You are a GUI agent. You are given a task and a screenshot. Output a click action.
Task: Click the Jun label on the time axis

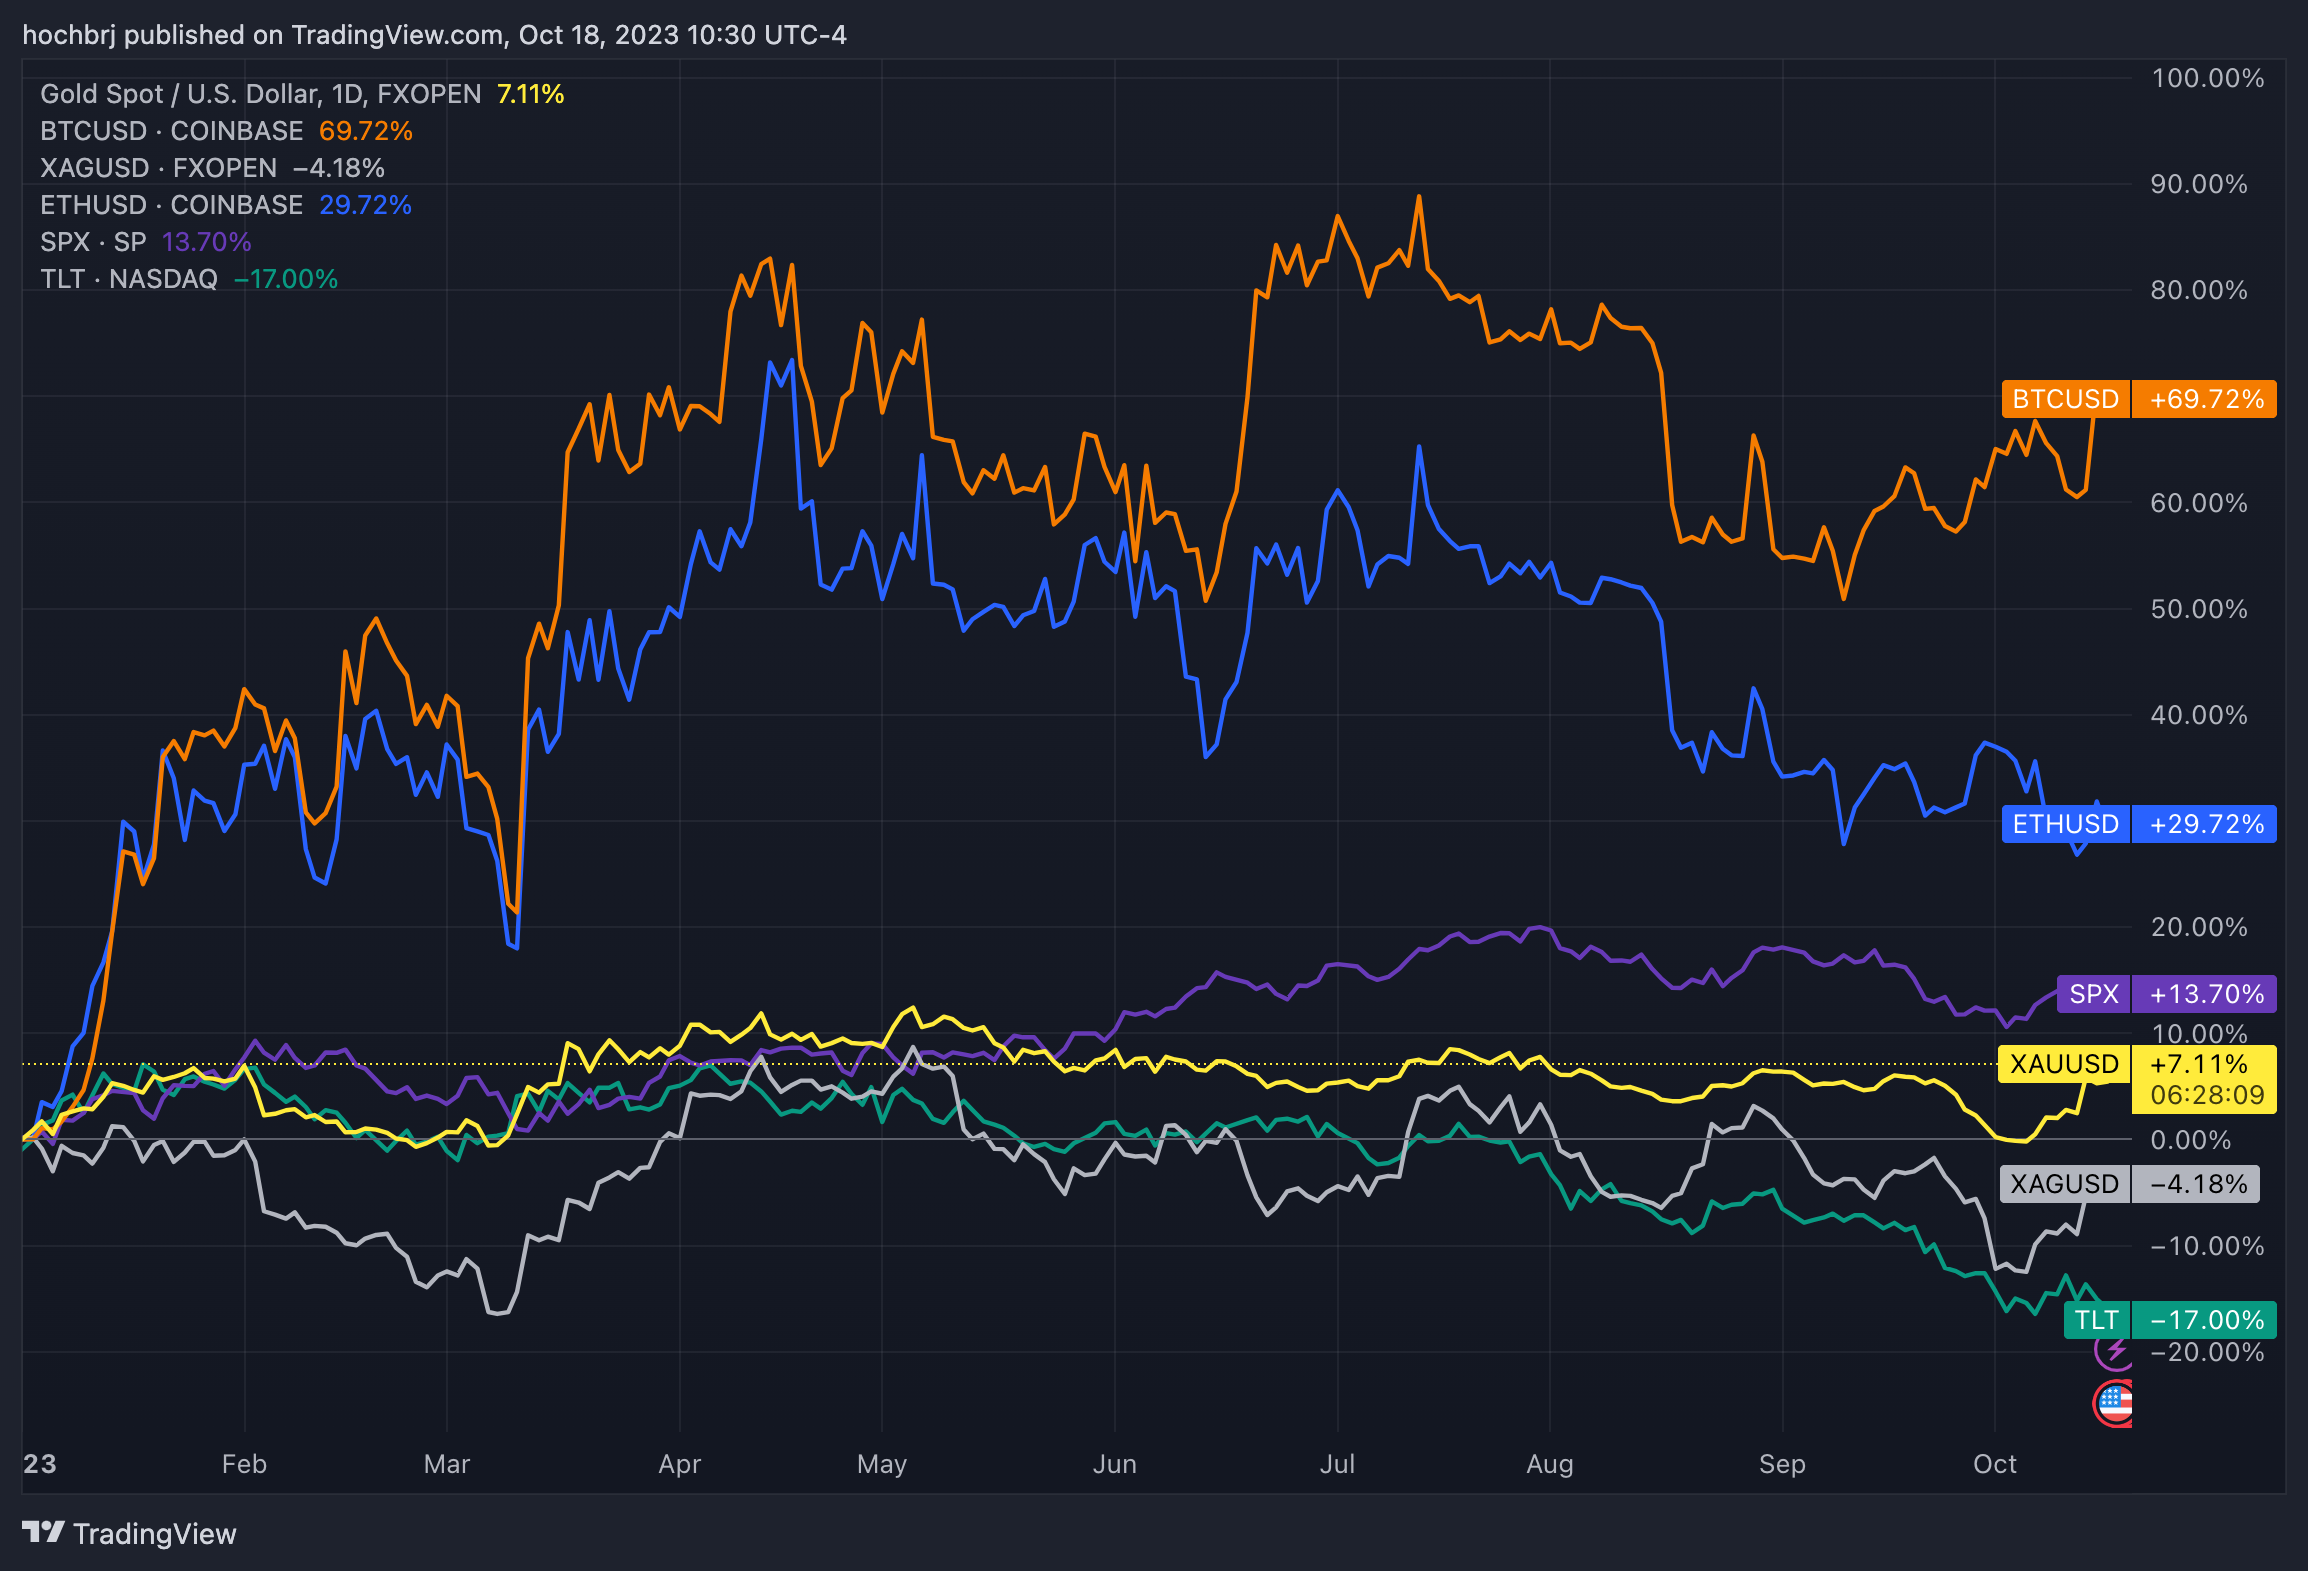[1114, 1464]
